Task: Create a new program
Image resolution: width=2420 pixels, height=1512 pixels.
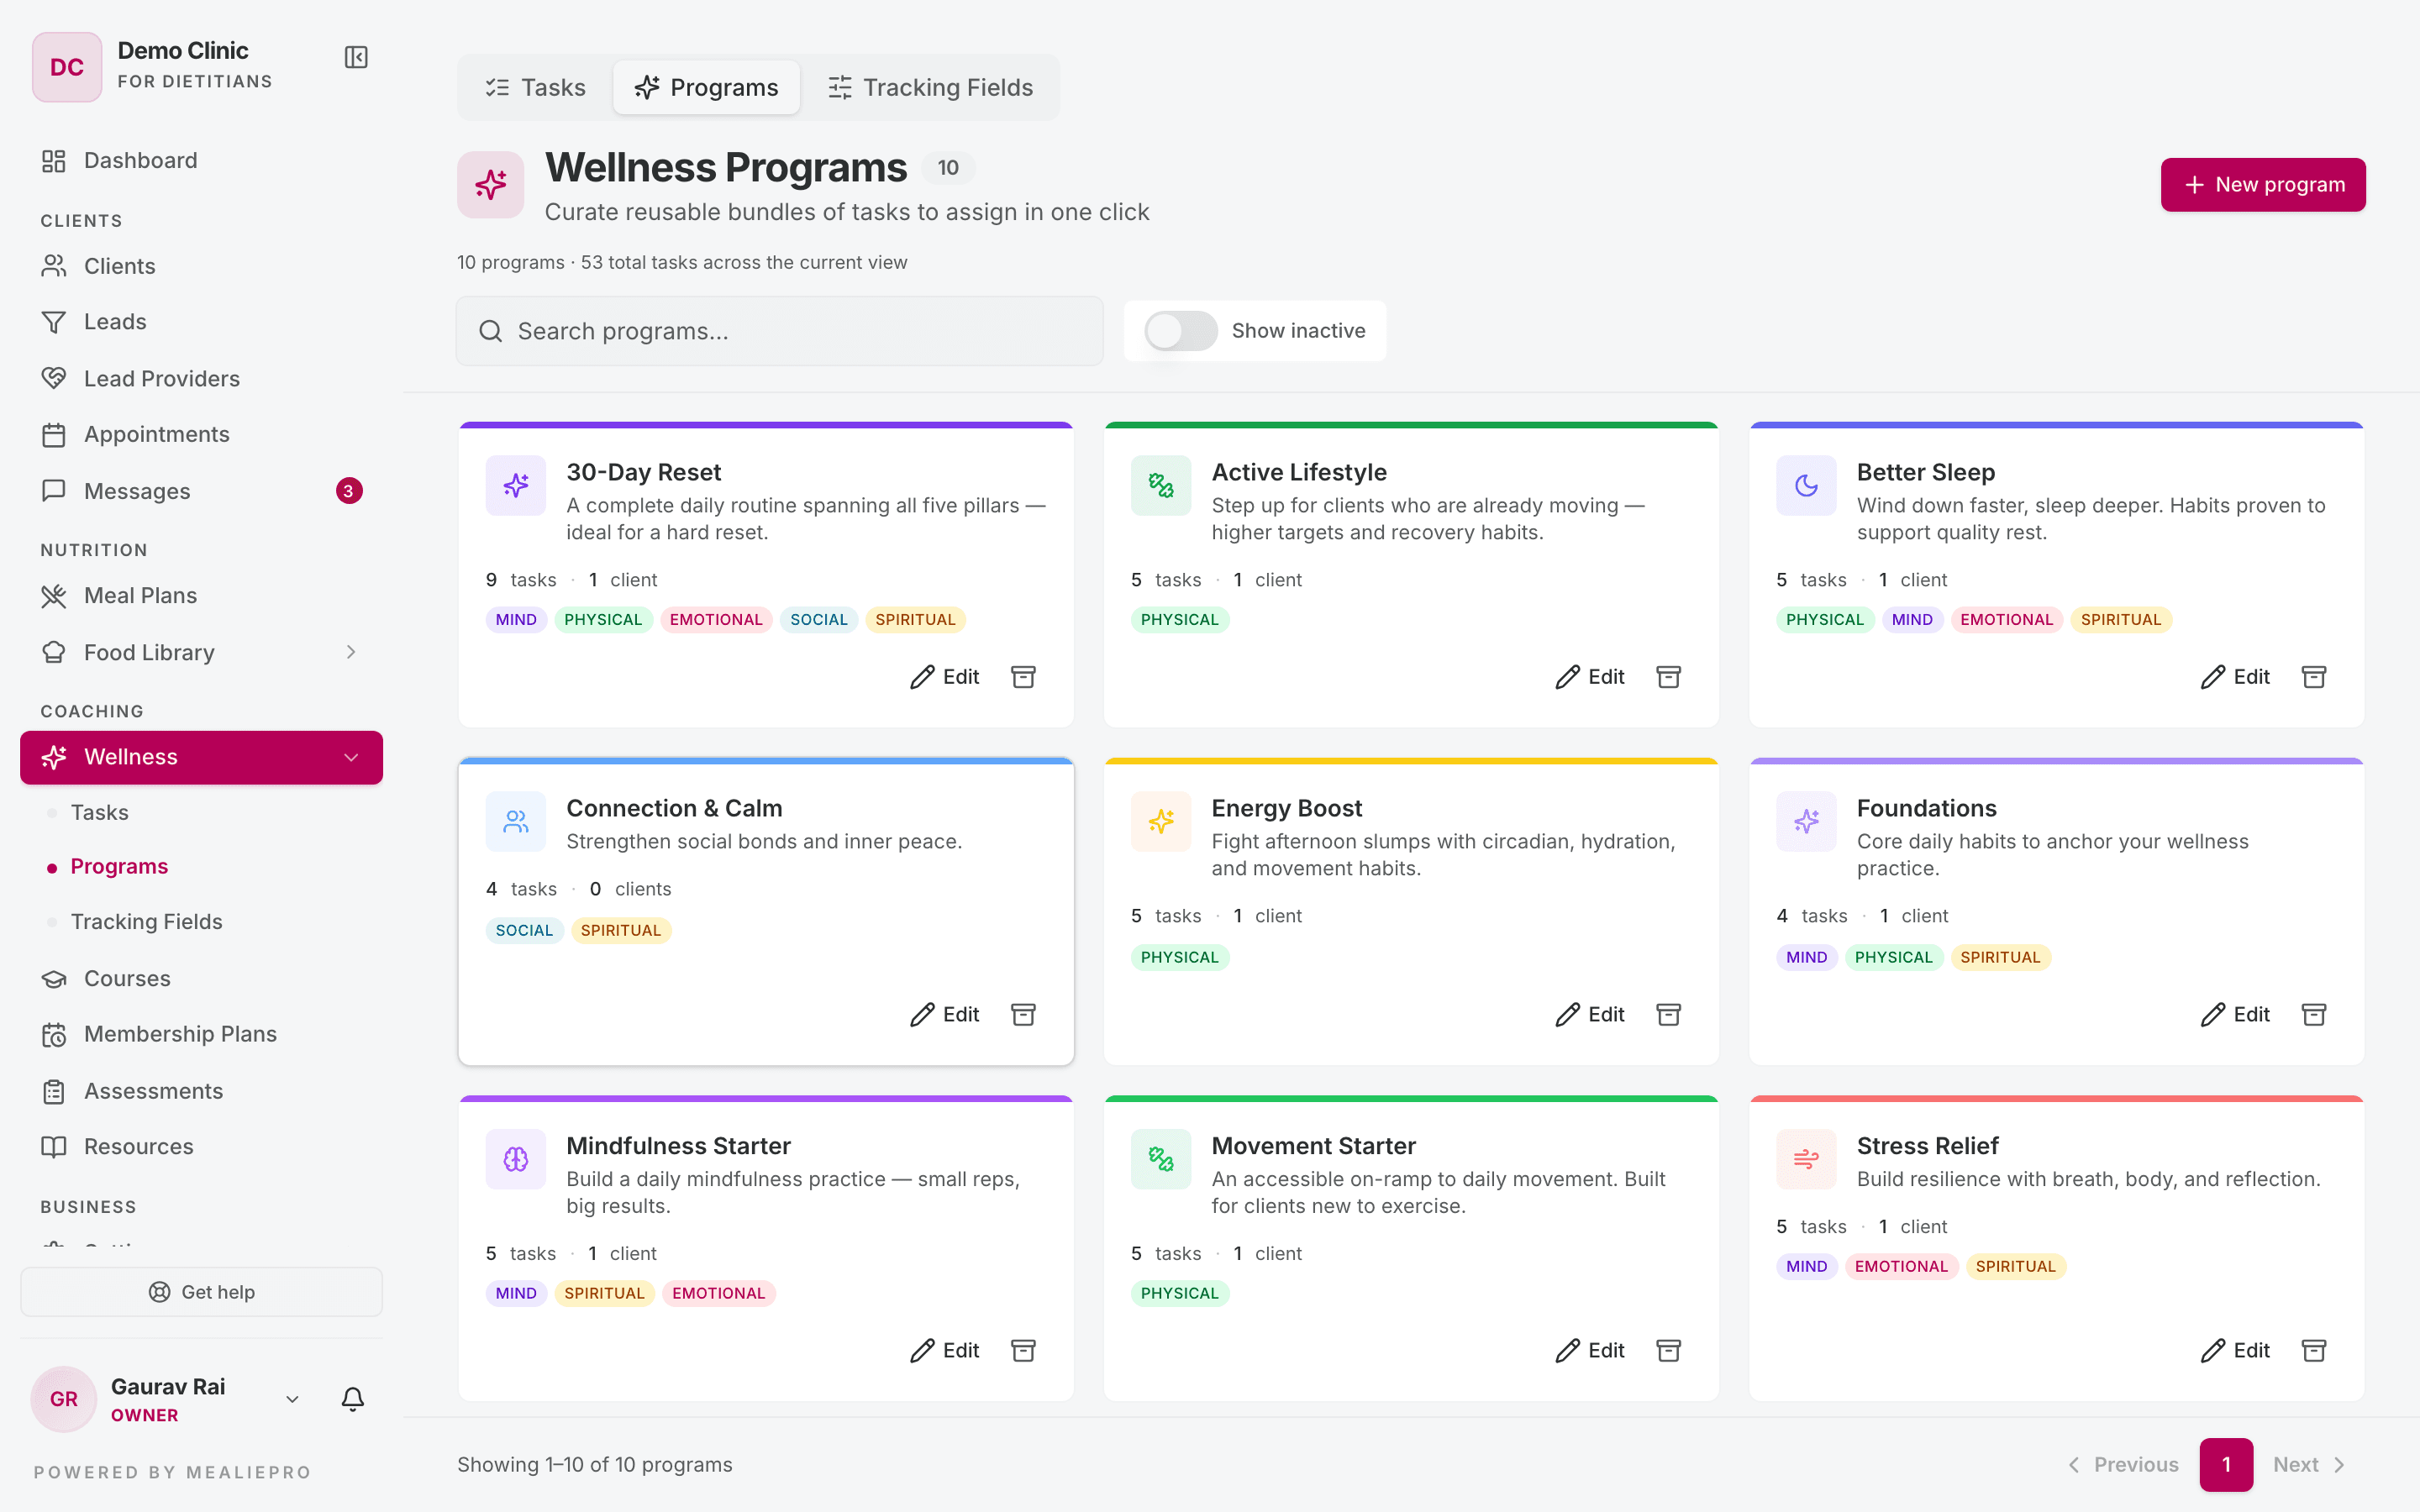Action: tap(2263, 185)
